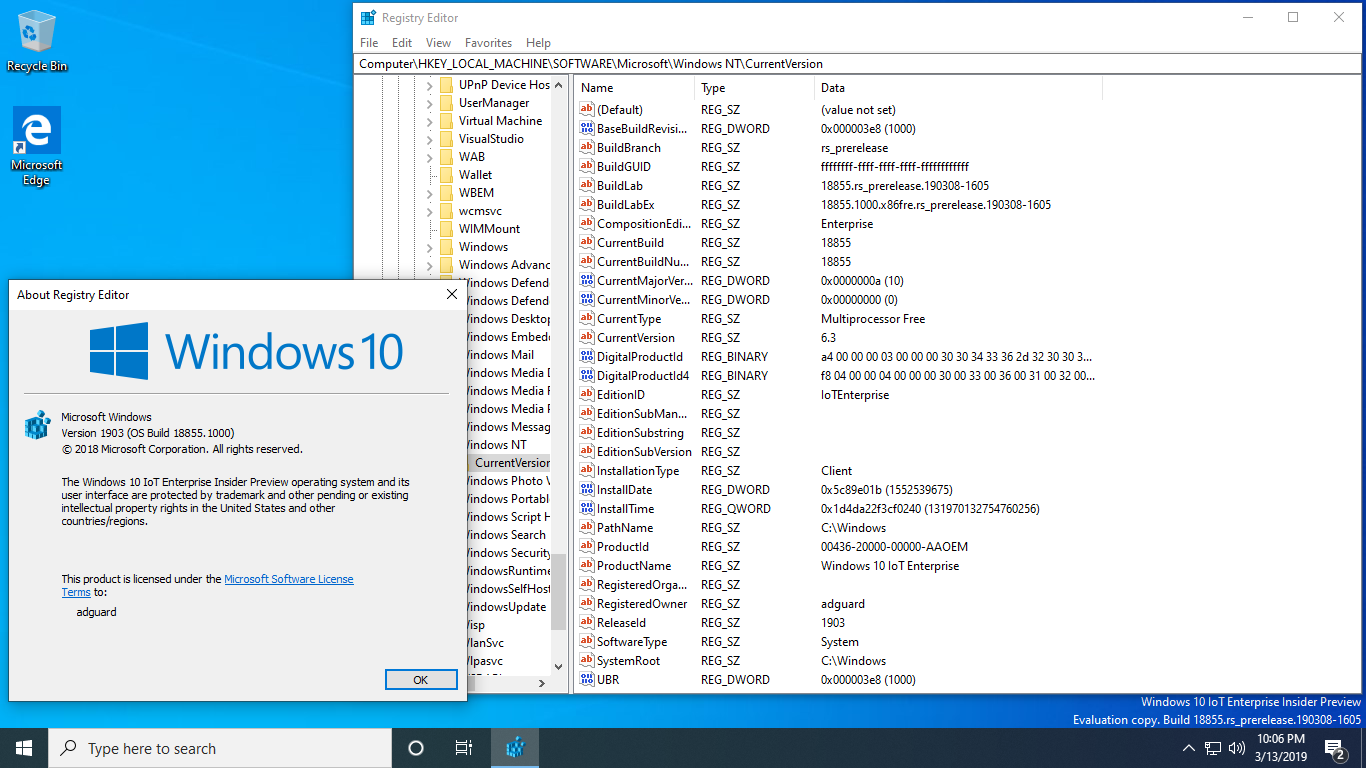Viewport: 1366px width, 768px height.
Task: Expand the Windows key node
Action: [429, 247]
